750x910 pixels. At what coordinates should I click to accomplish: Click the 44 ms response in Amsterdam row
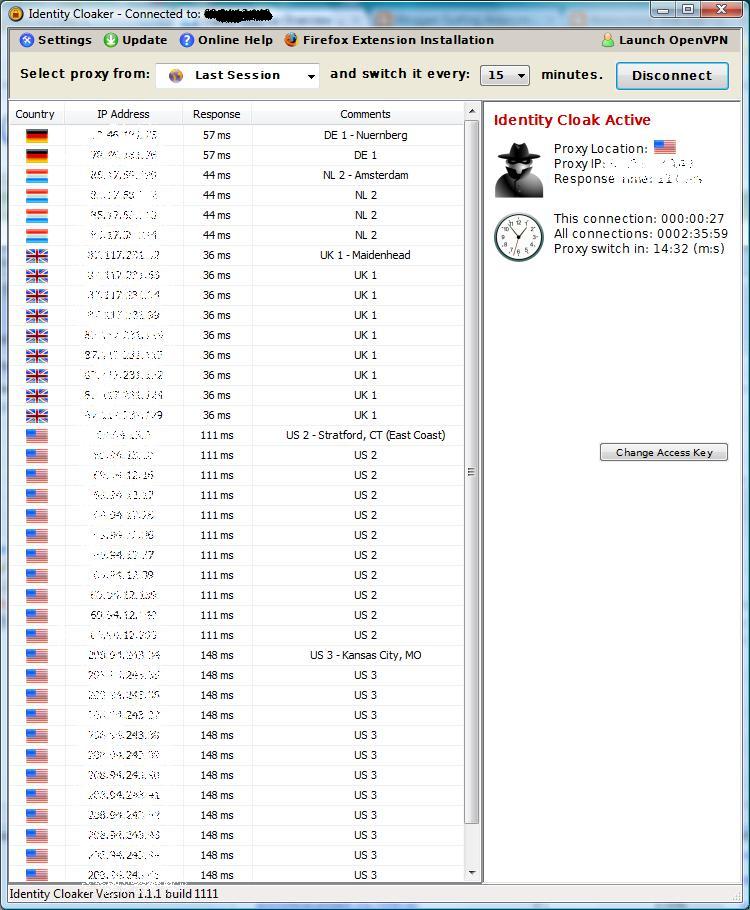(x=217, y=175)
